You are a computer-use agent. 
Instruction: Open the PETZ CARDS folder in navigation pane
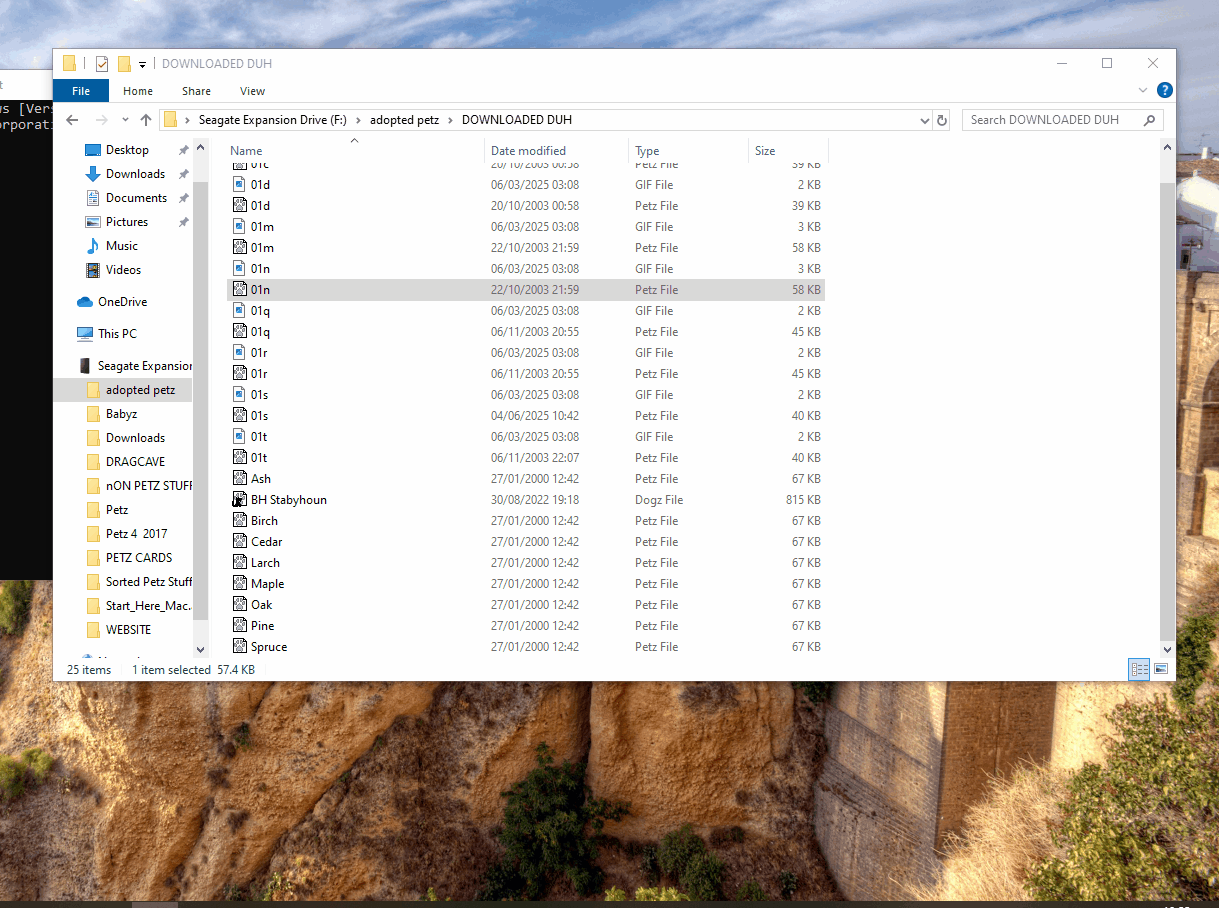pos(139,558)
